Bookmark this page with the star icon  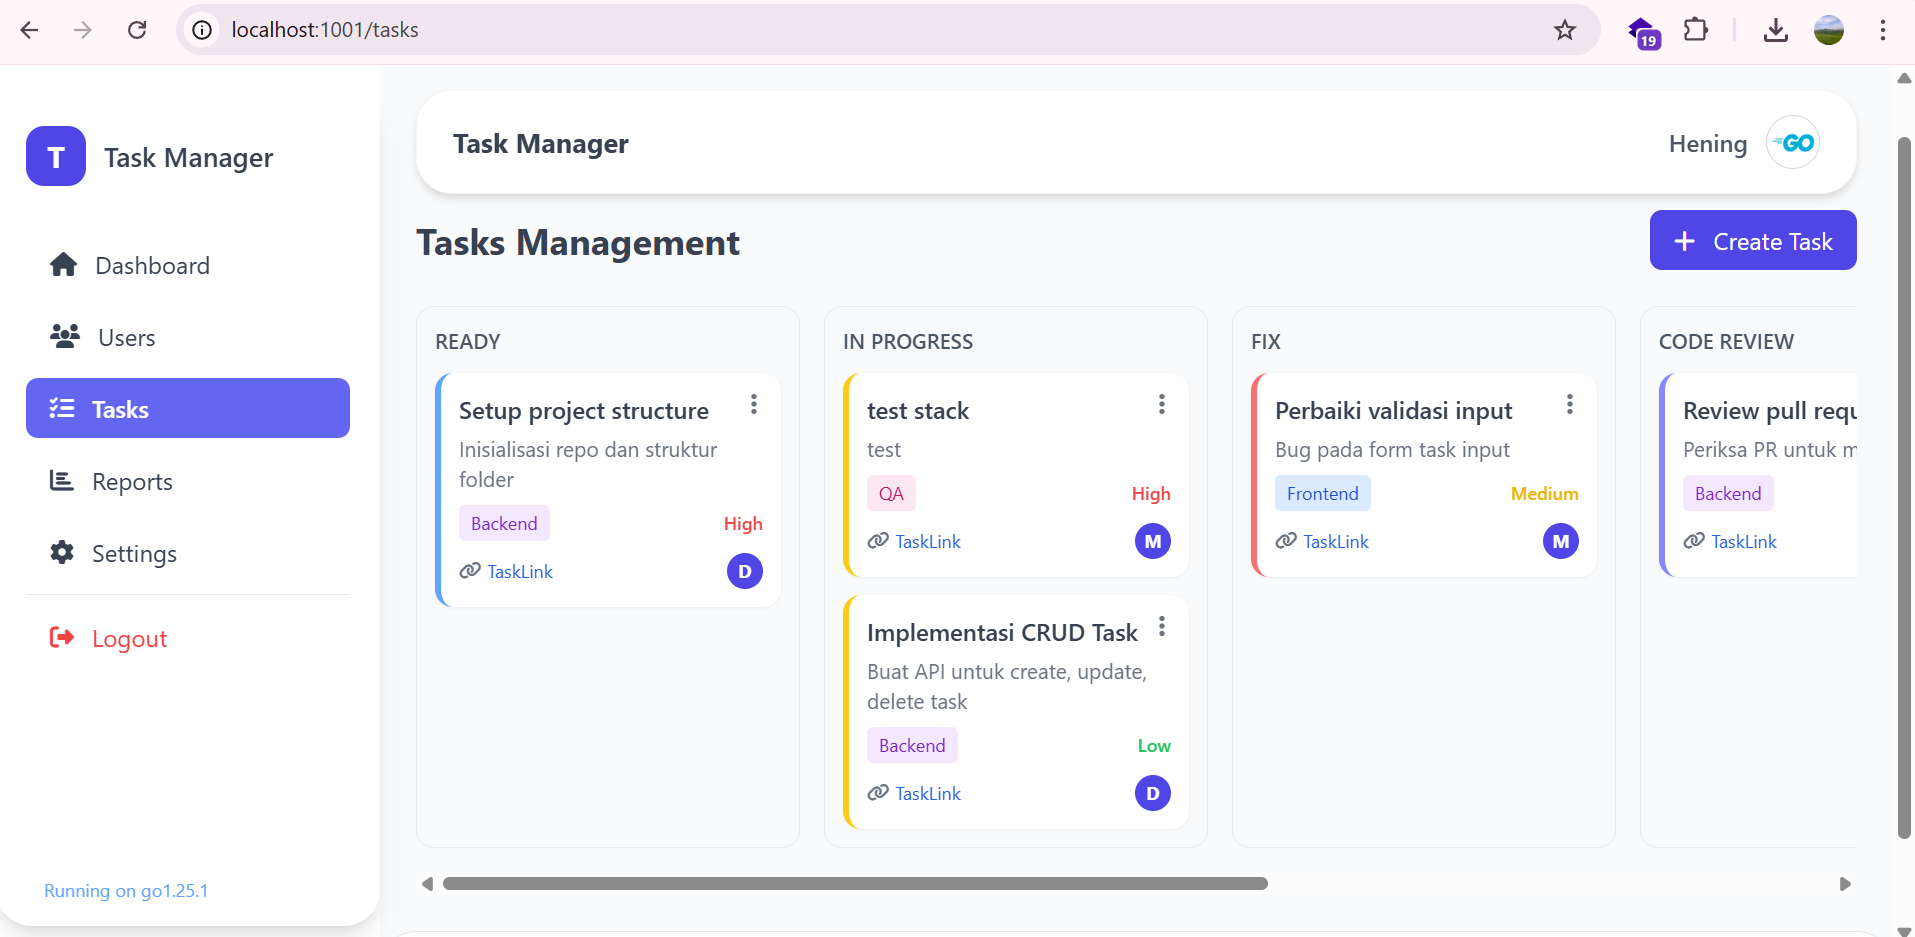(x=1564, y=30)
